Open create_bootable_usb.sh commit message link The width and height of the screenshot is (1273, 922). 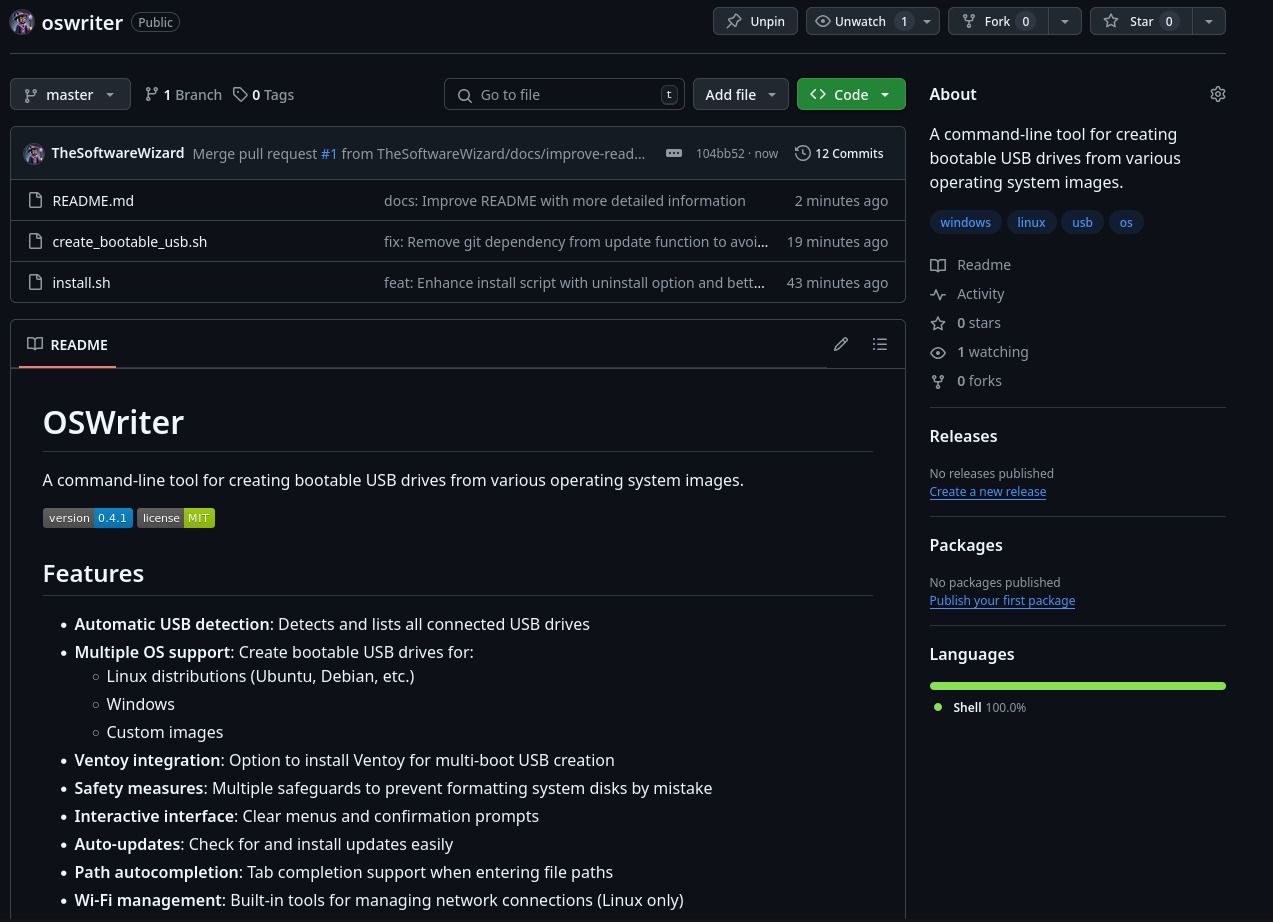576,241
